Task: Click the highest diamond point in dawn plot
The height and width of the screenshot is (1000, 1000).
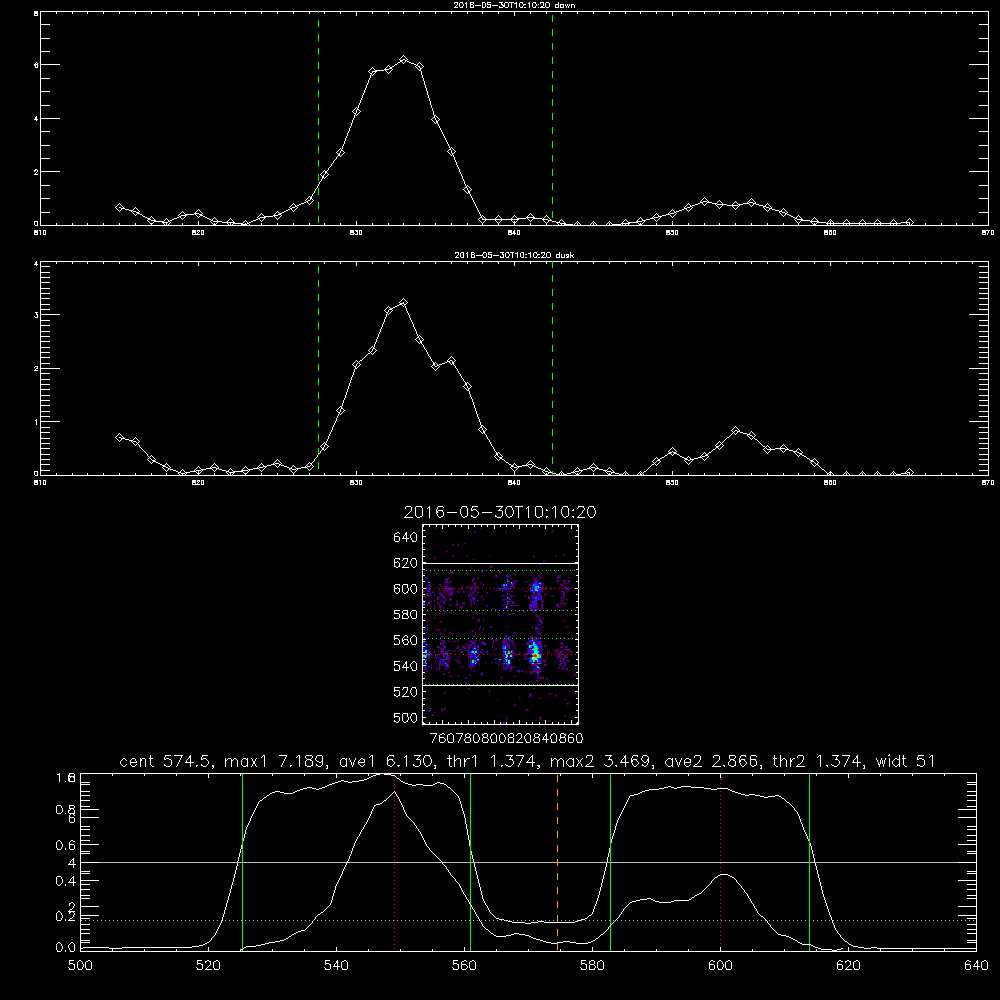Action: tap(403, 59)
